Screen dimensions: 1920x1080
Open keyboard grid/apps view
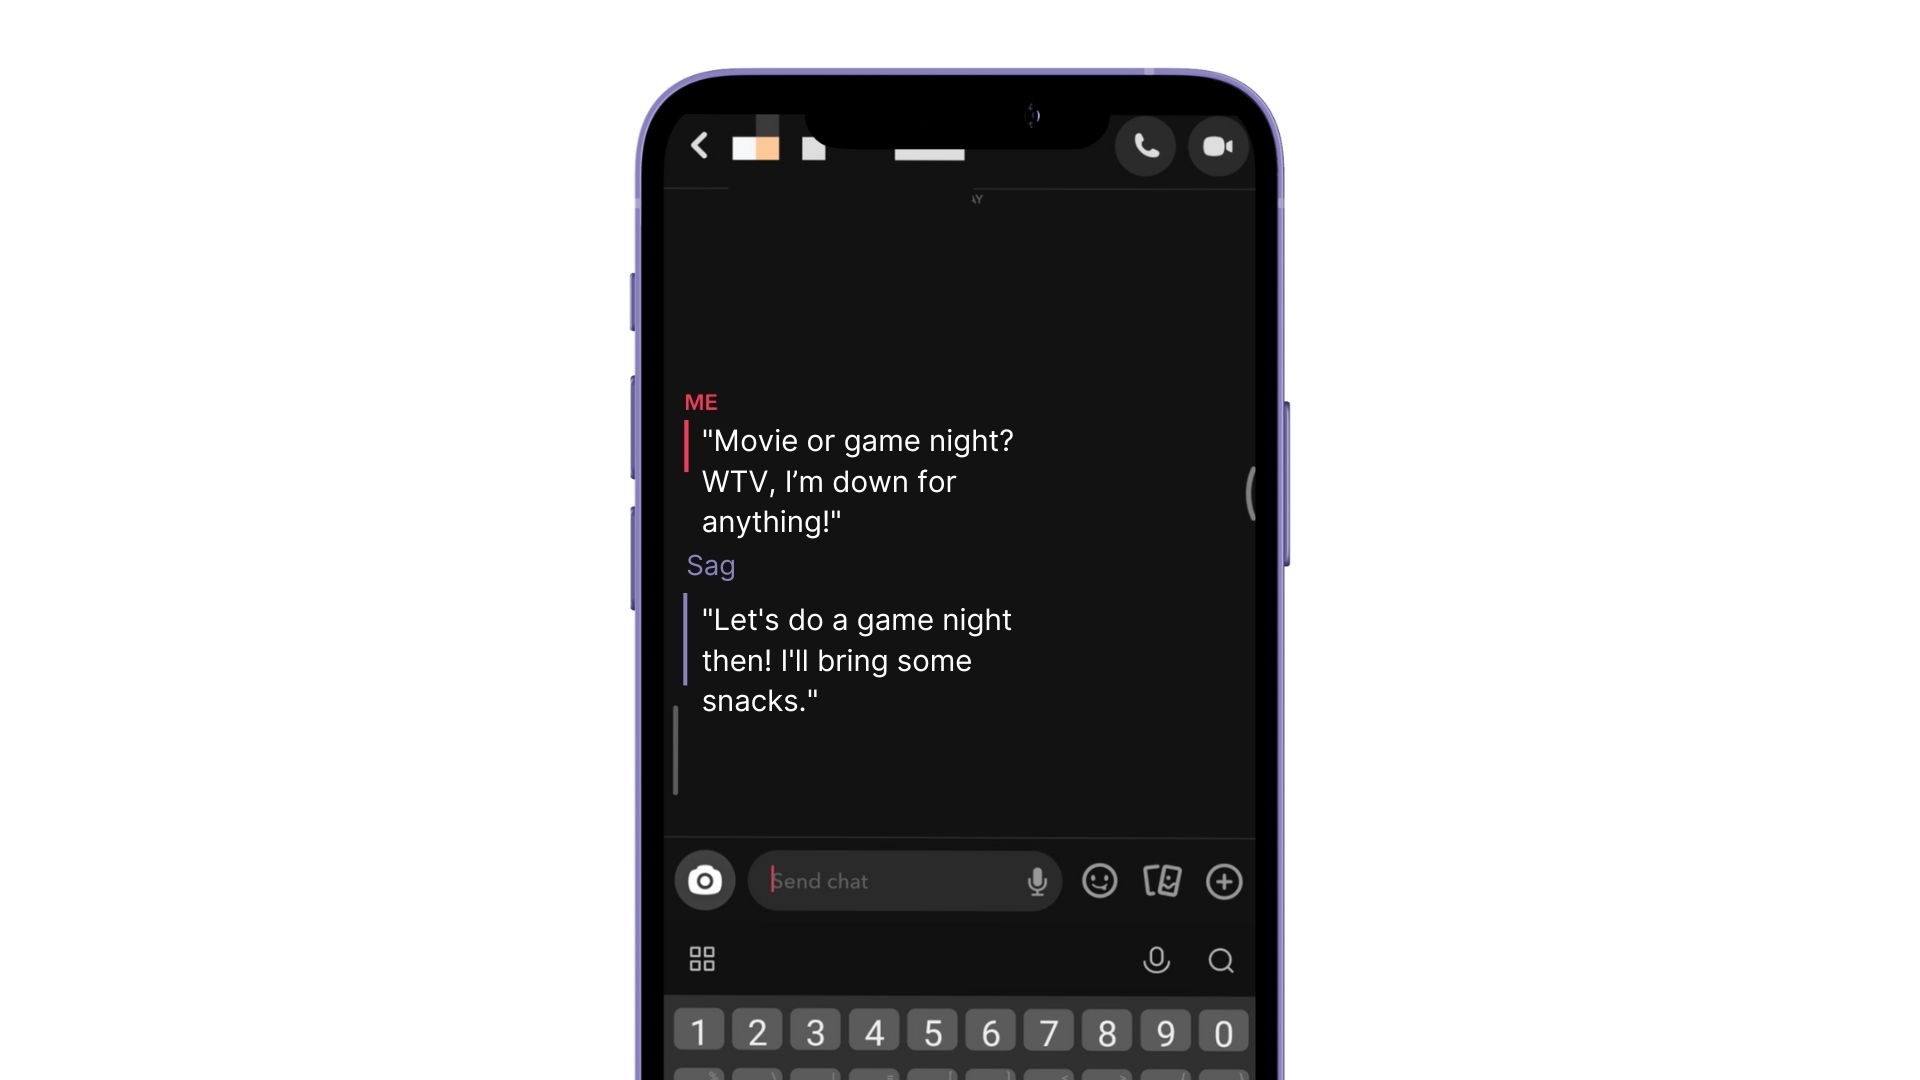click(702, 959)
